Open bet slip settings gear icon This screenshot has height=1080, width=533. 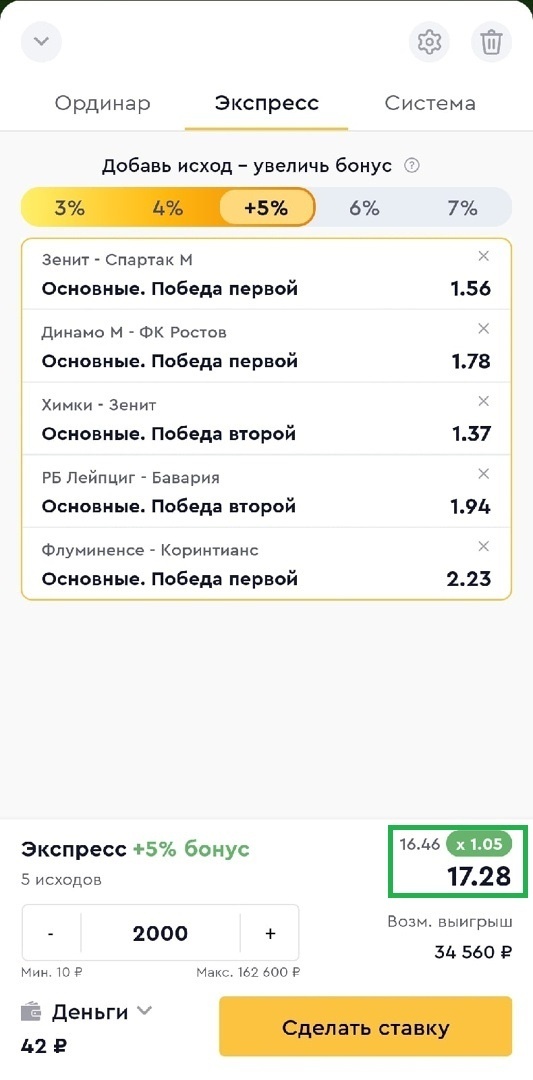[429, 42]
